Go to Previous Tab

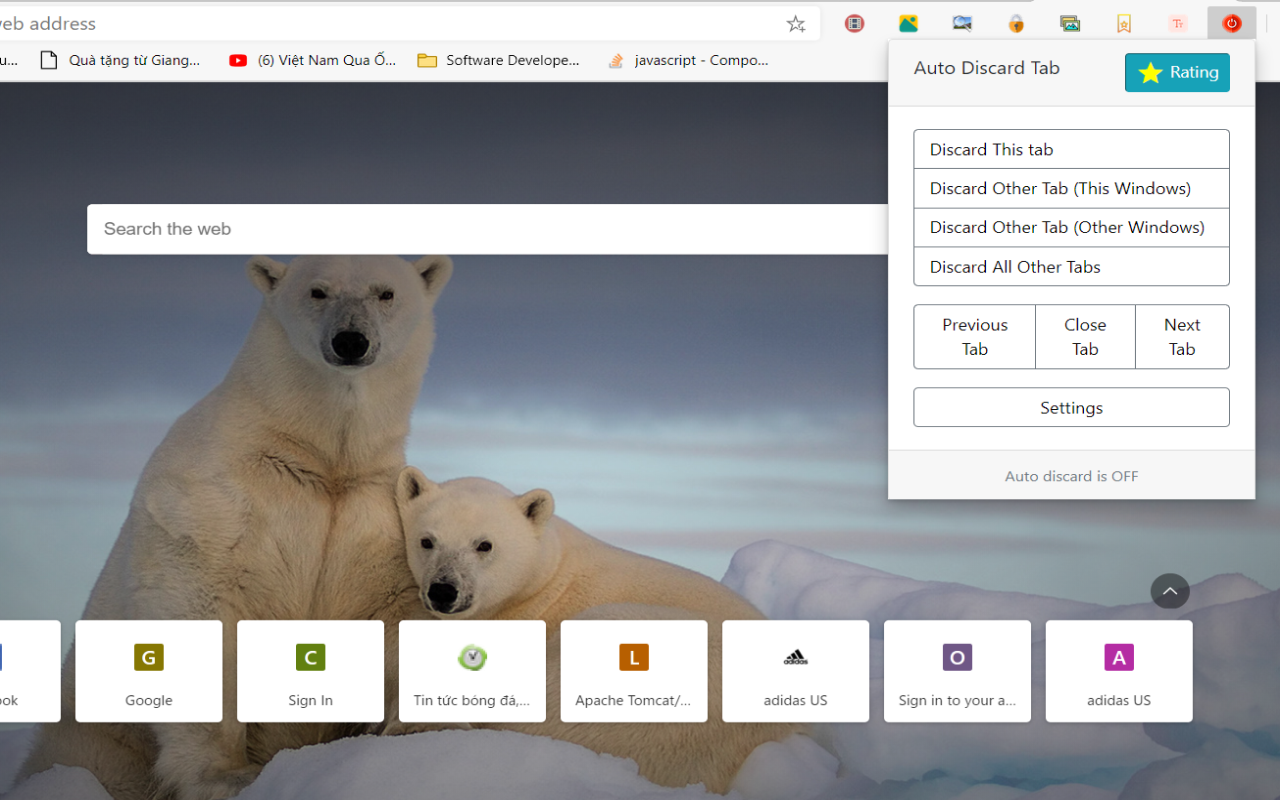(x=974, y=337)
